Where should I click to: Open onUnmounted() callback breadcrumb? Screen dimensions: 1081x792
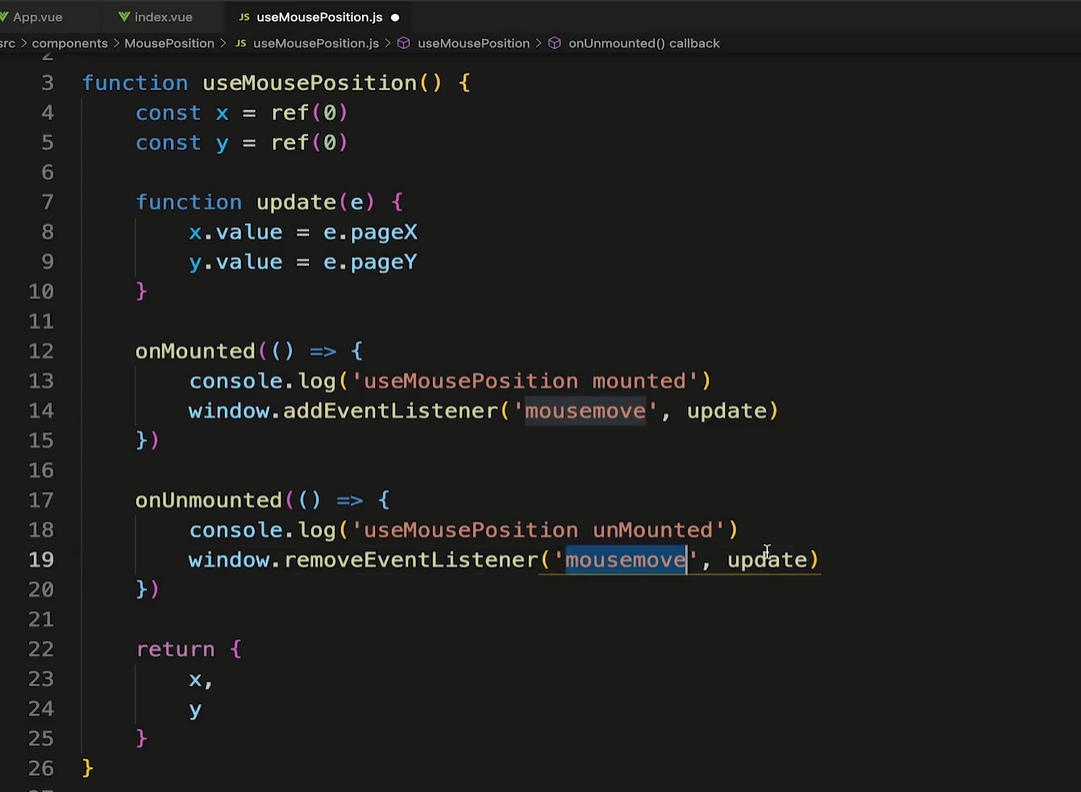[x=644, y=43]
